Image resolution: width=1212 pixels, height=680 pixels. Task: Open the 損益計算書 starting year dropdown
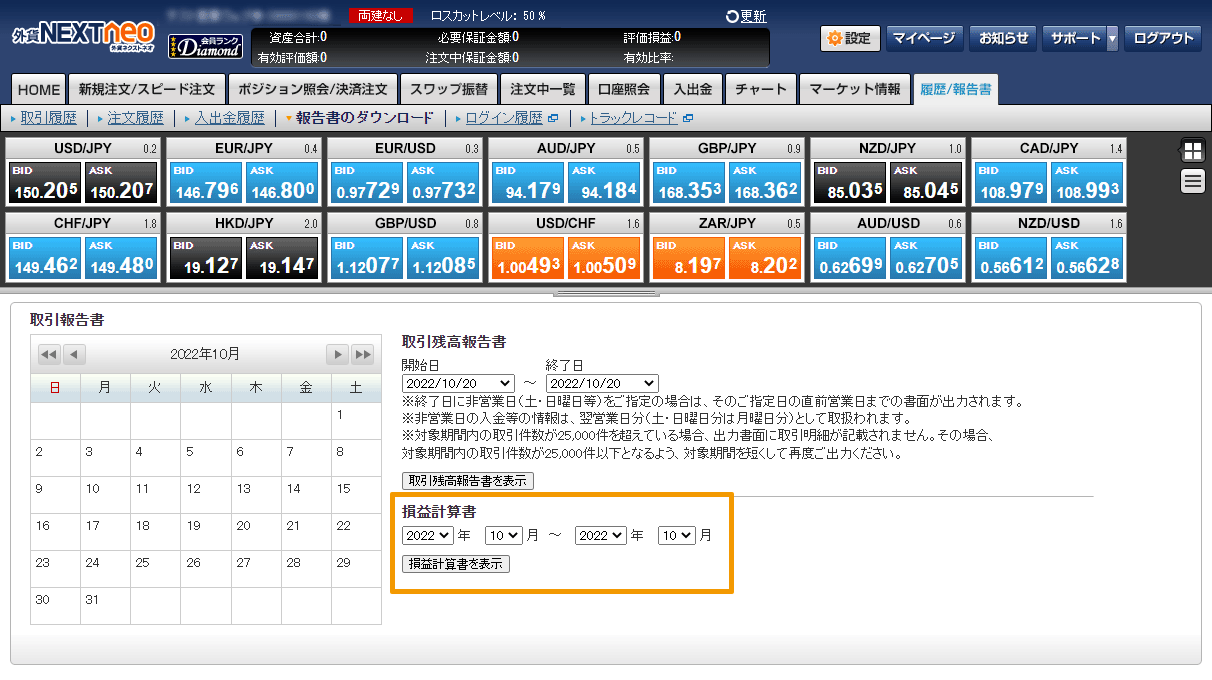(x=427, y=535)
